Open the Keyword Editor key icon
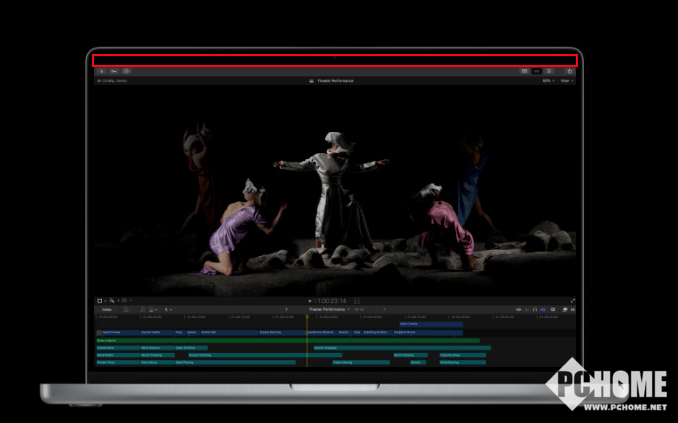Image resolution: width=678 pixels, height=423 pixels. pyautogui.click(x=114, y=71)
